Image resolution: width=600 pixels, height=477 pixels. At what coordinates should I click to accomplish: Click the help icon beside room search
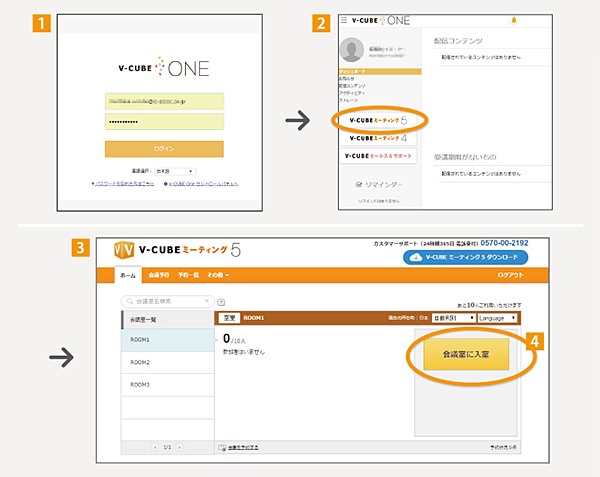tap(221, 302)
